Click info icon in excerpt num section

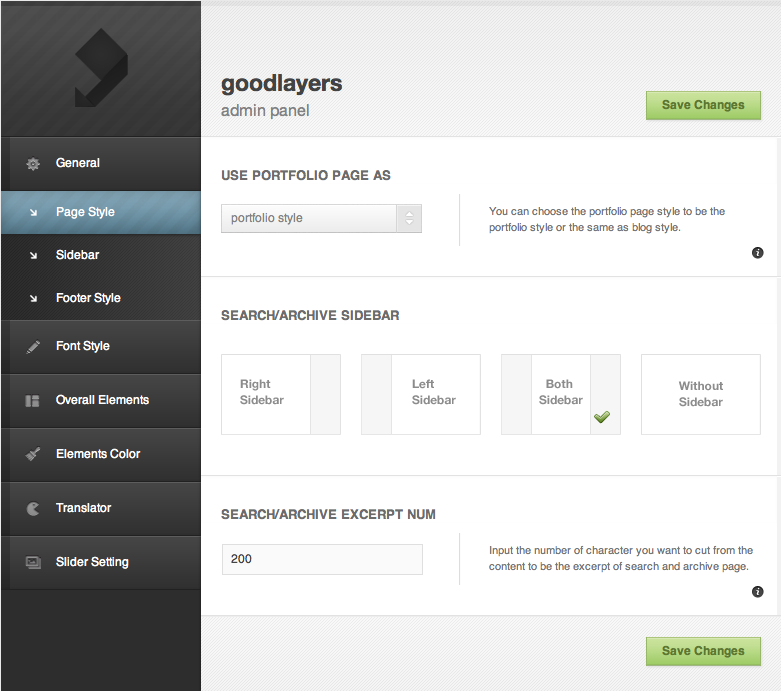[757, 592]
